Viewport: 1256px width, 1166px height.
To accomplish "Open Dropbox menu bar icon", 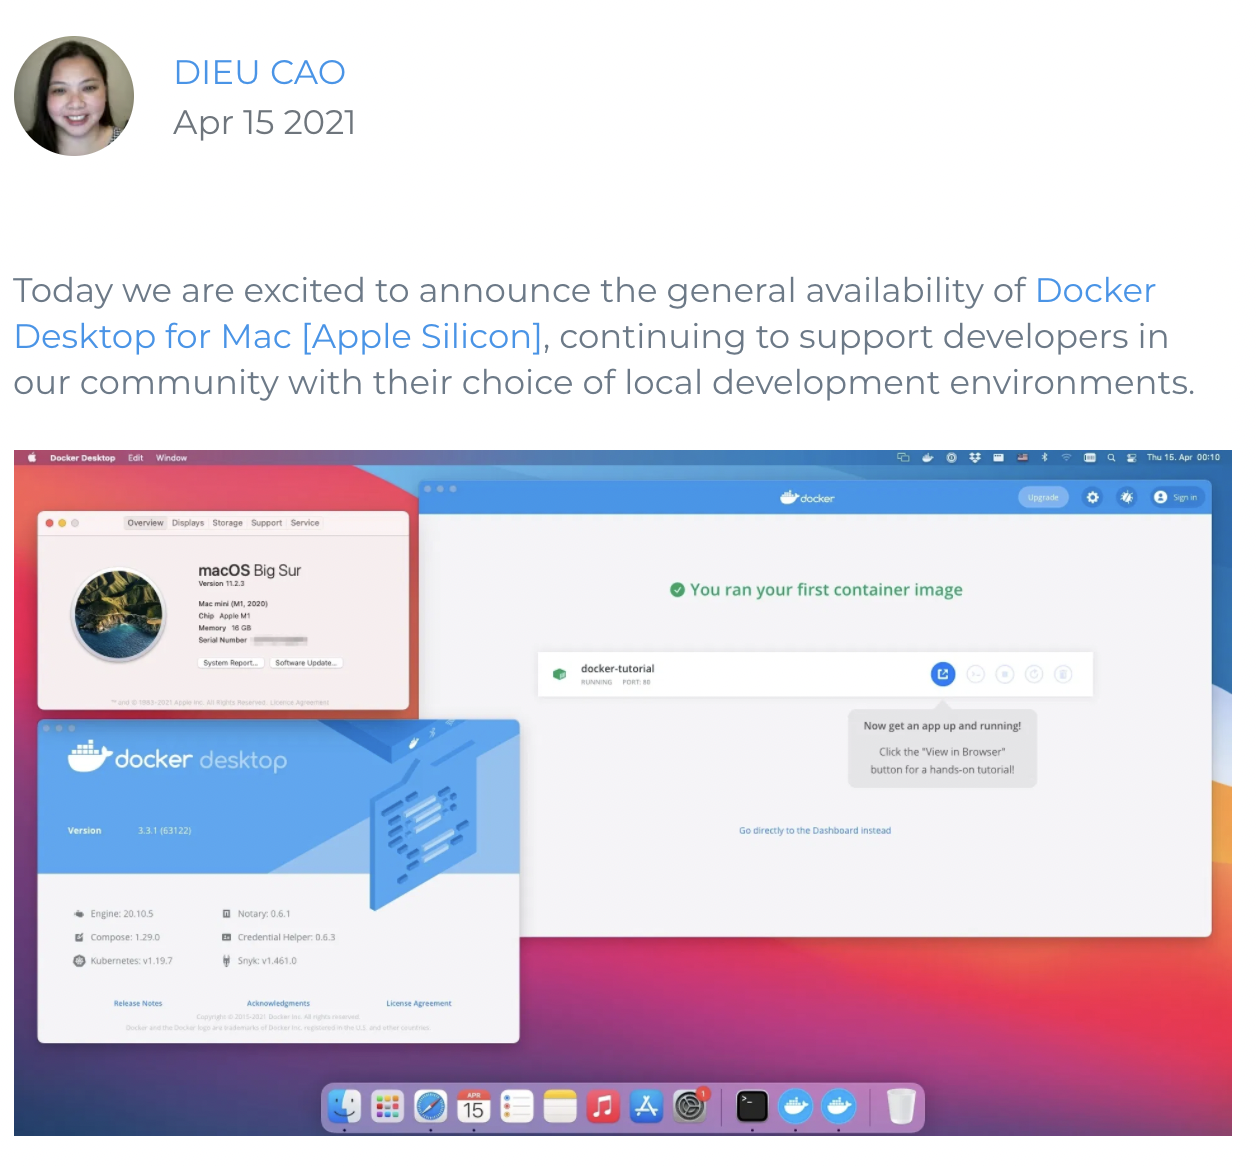I will [974, 458].
